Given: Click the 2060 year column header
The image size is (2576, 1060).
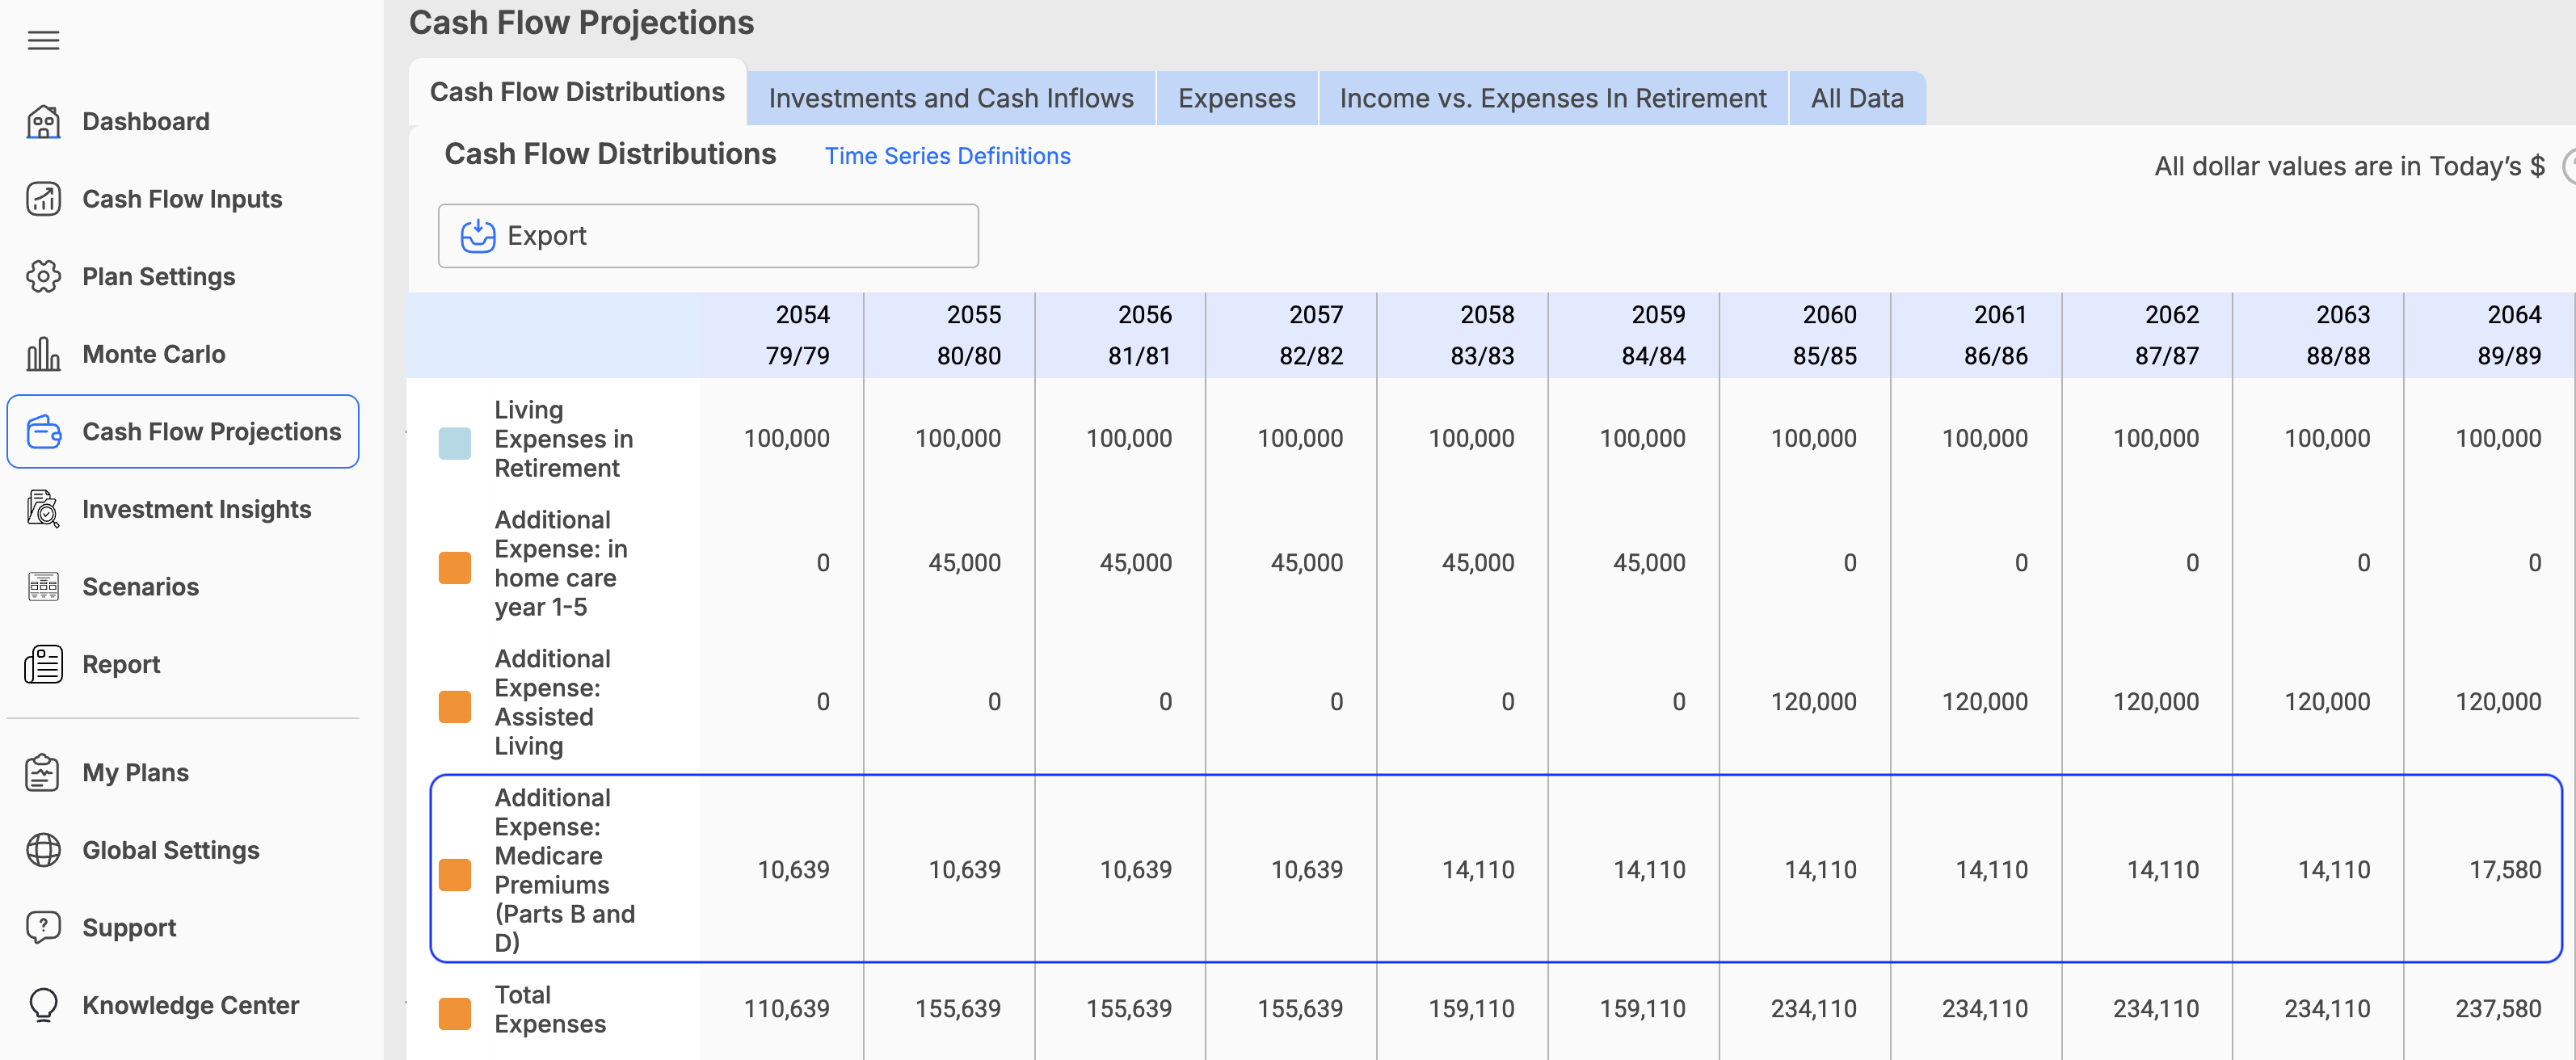Looking at the screenshot, I should (x=1829, y=315).
